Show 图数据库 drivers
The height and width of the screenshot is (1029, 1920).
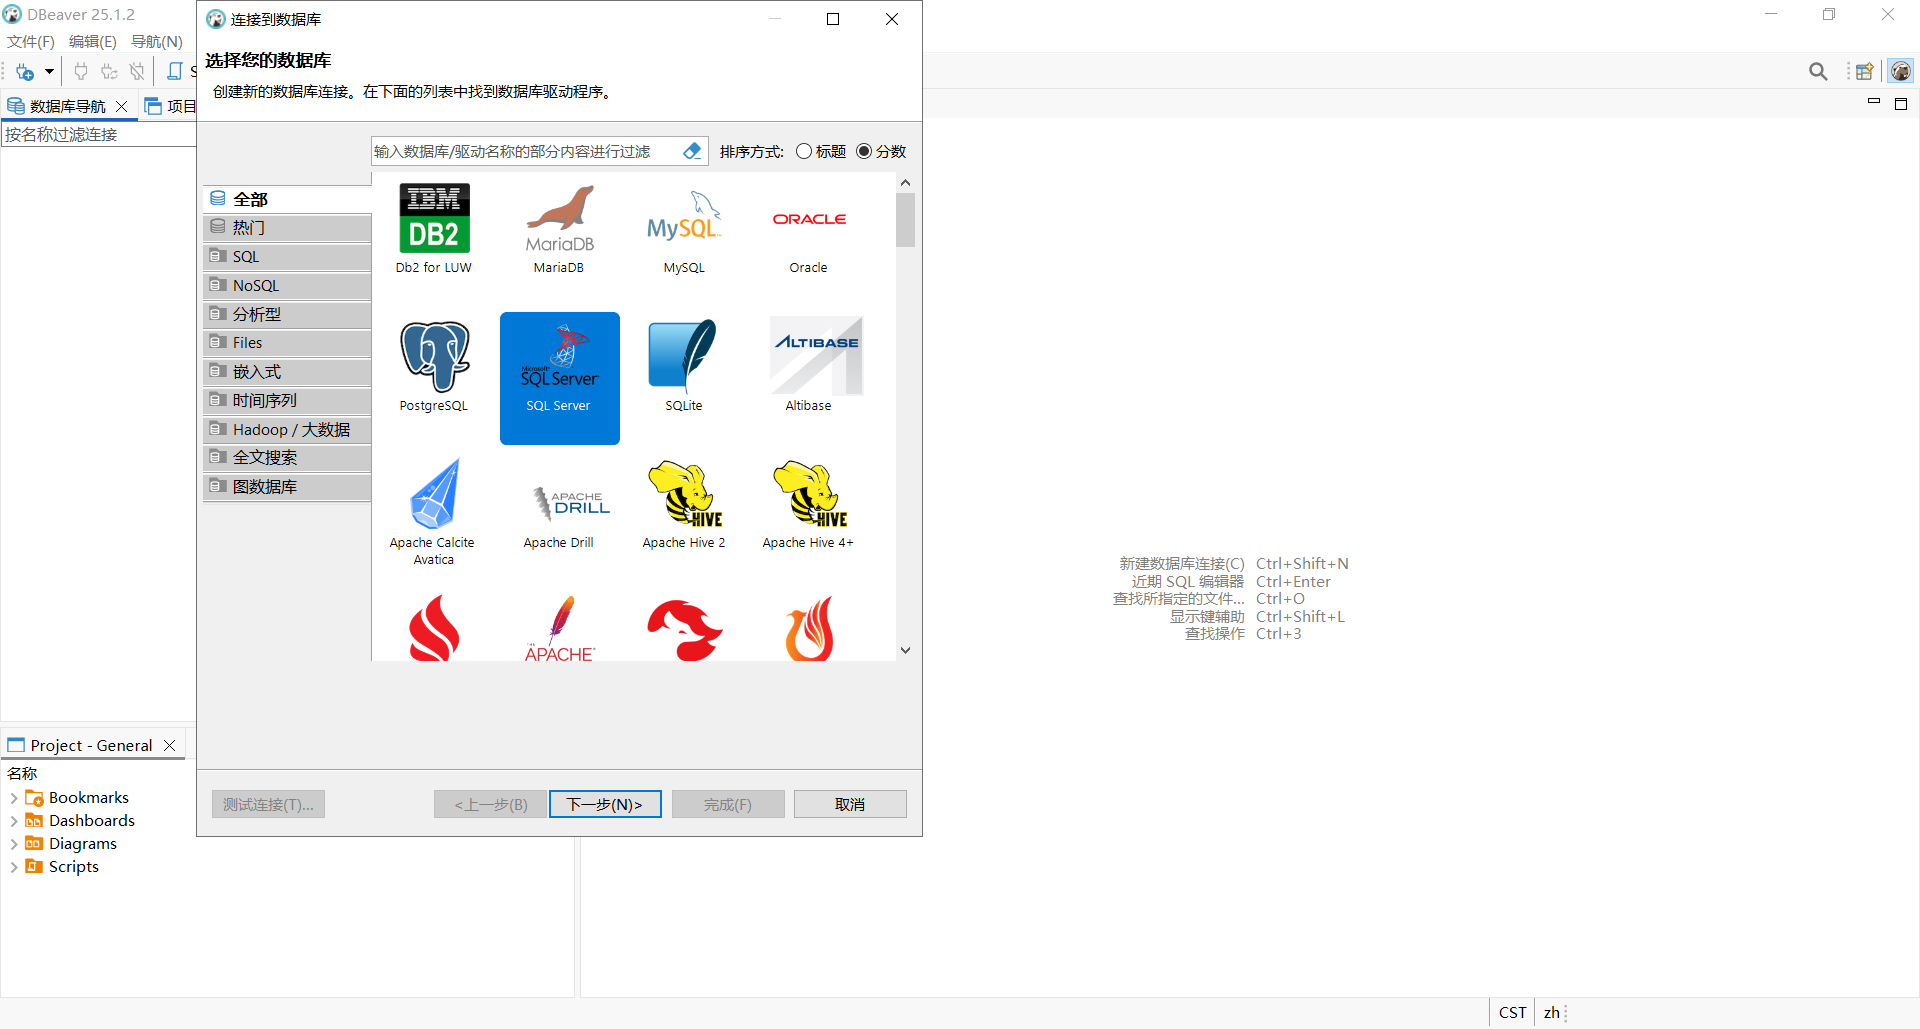click(x=287, y=487)
